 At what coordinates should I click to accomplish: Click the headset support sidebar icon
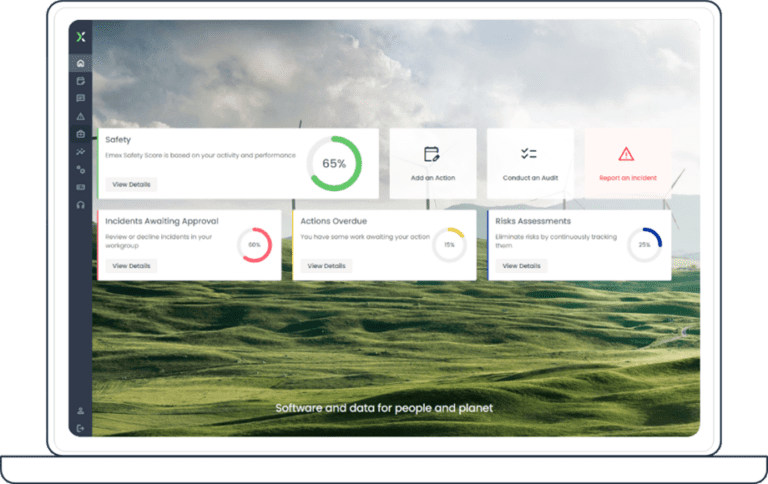tap(80, 204)
